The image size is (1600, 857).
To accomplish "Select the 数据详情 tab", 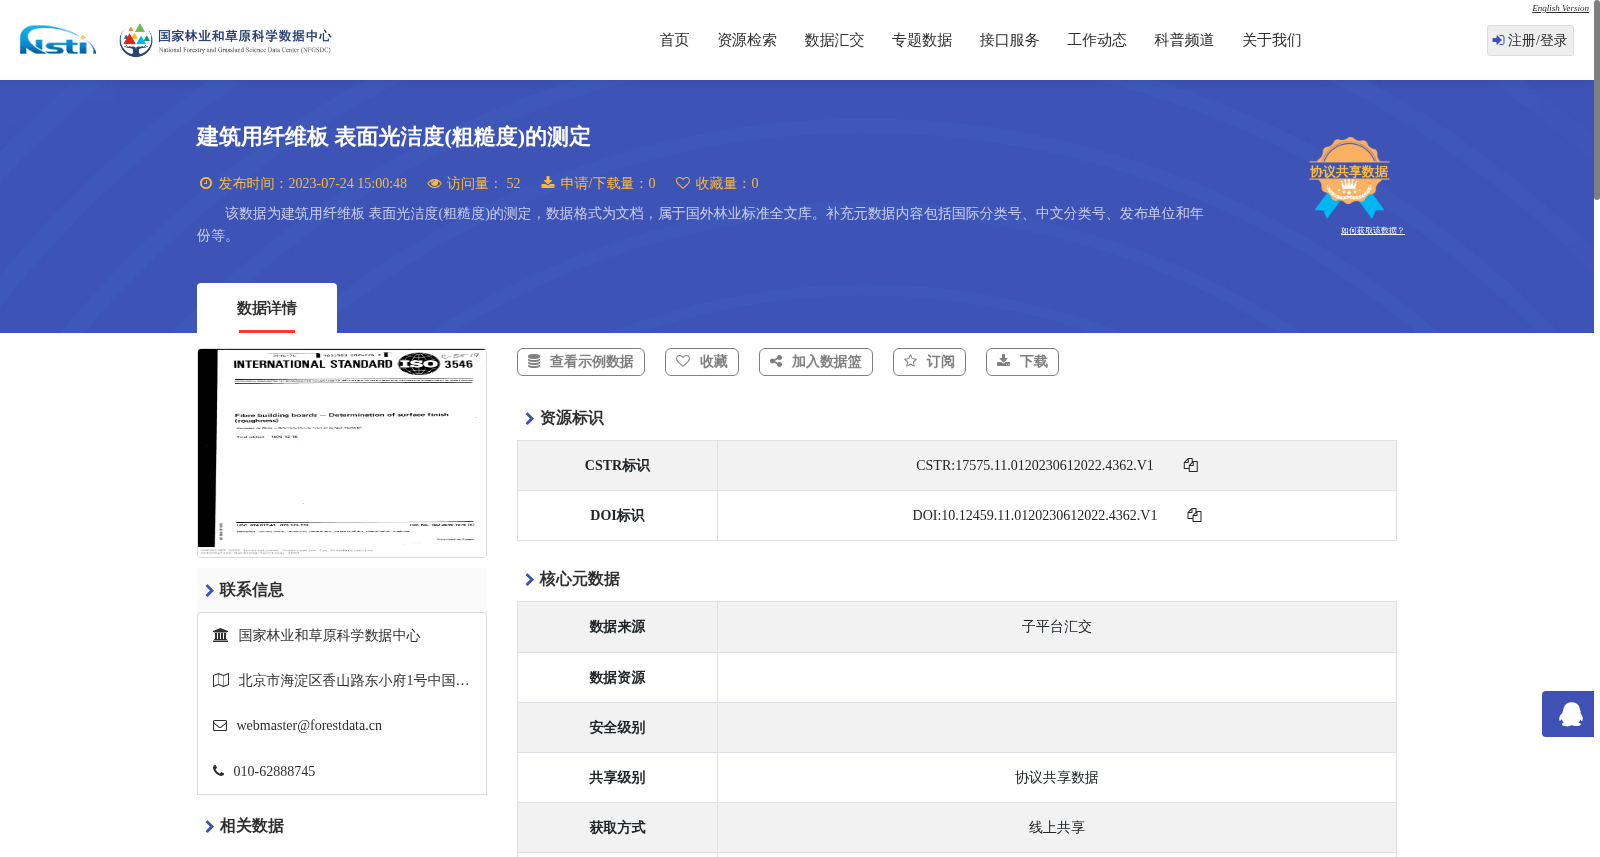I will [267, 308].
